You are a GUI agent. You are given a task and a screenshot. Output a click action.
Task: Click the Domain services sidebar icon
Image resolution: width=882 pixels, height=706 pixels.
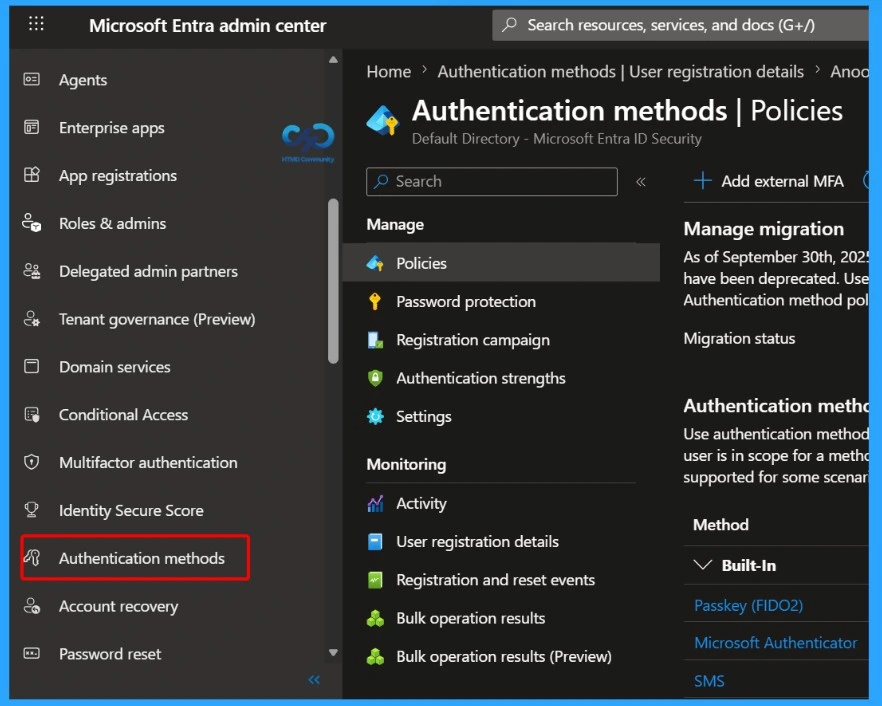click(32, 366)
